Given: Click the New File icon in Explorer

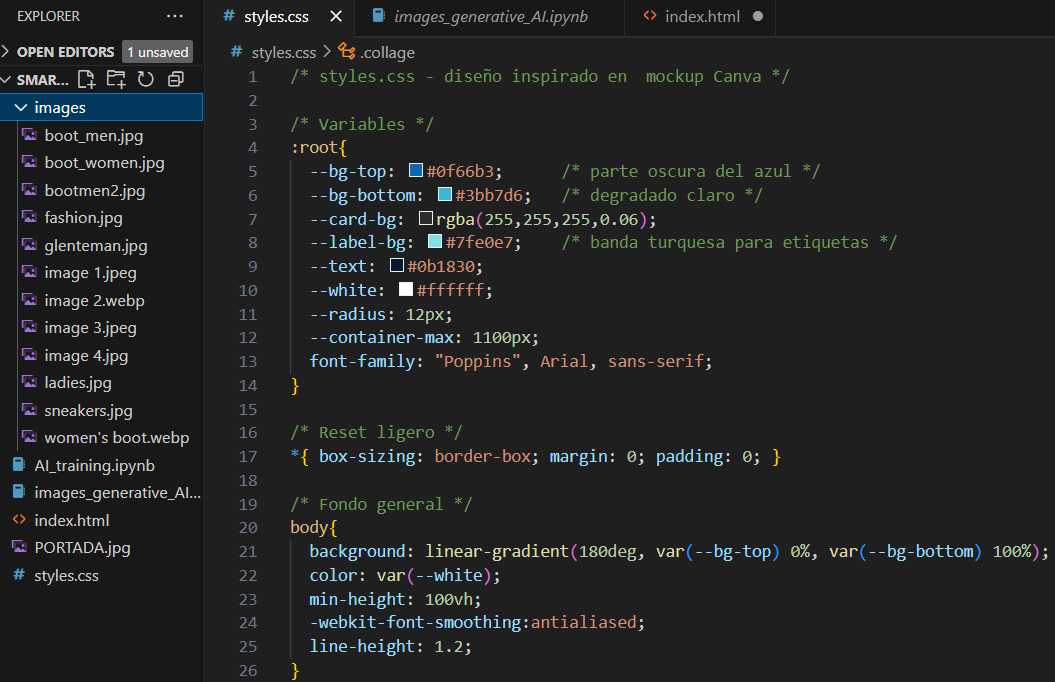Looking at the screenshot, I should [x=87, y=79].
